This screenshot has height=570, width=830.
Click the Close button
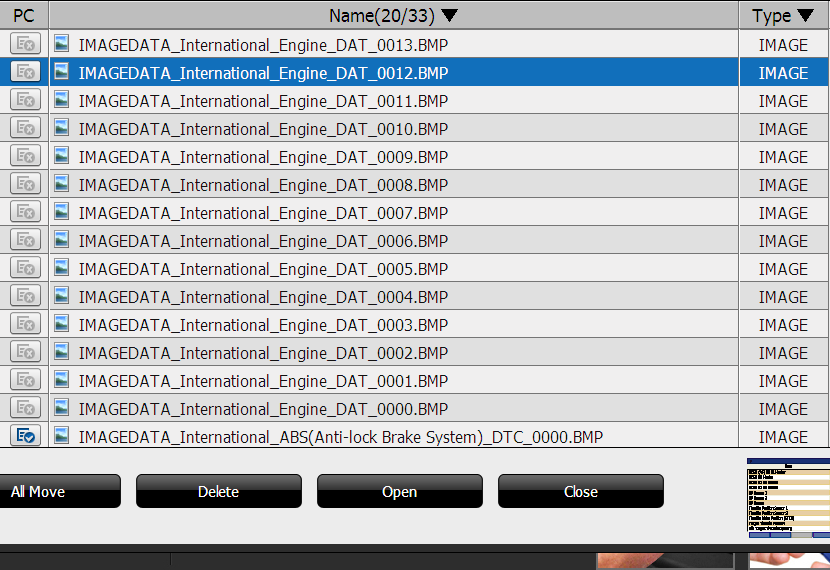click(581, 491)
